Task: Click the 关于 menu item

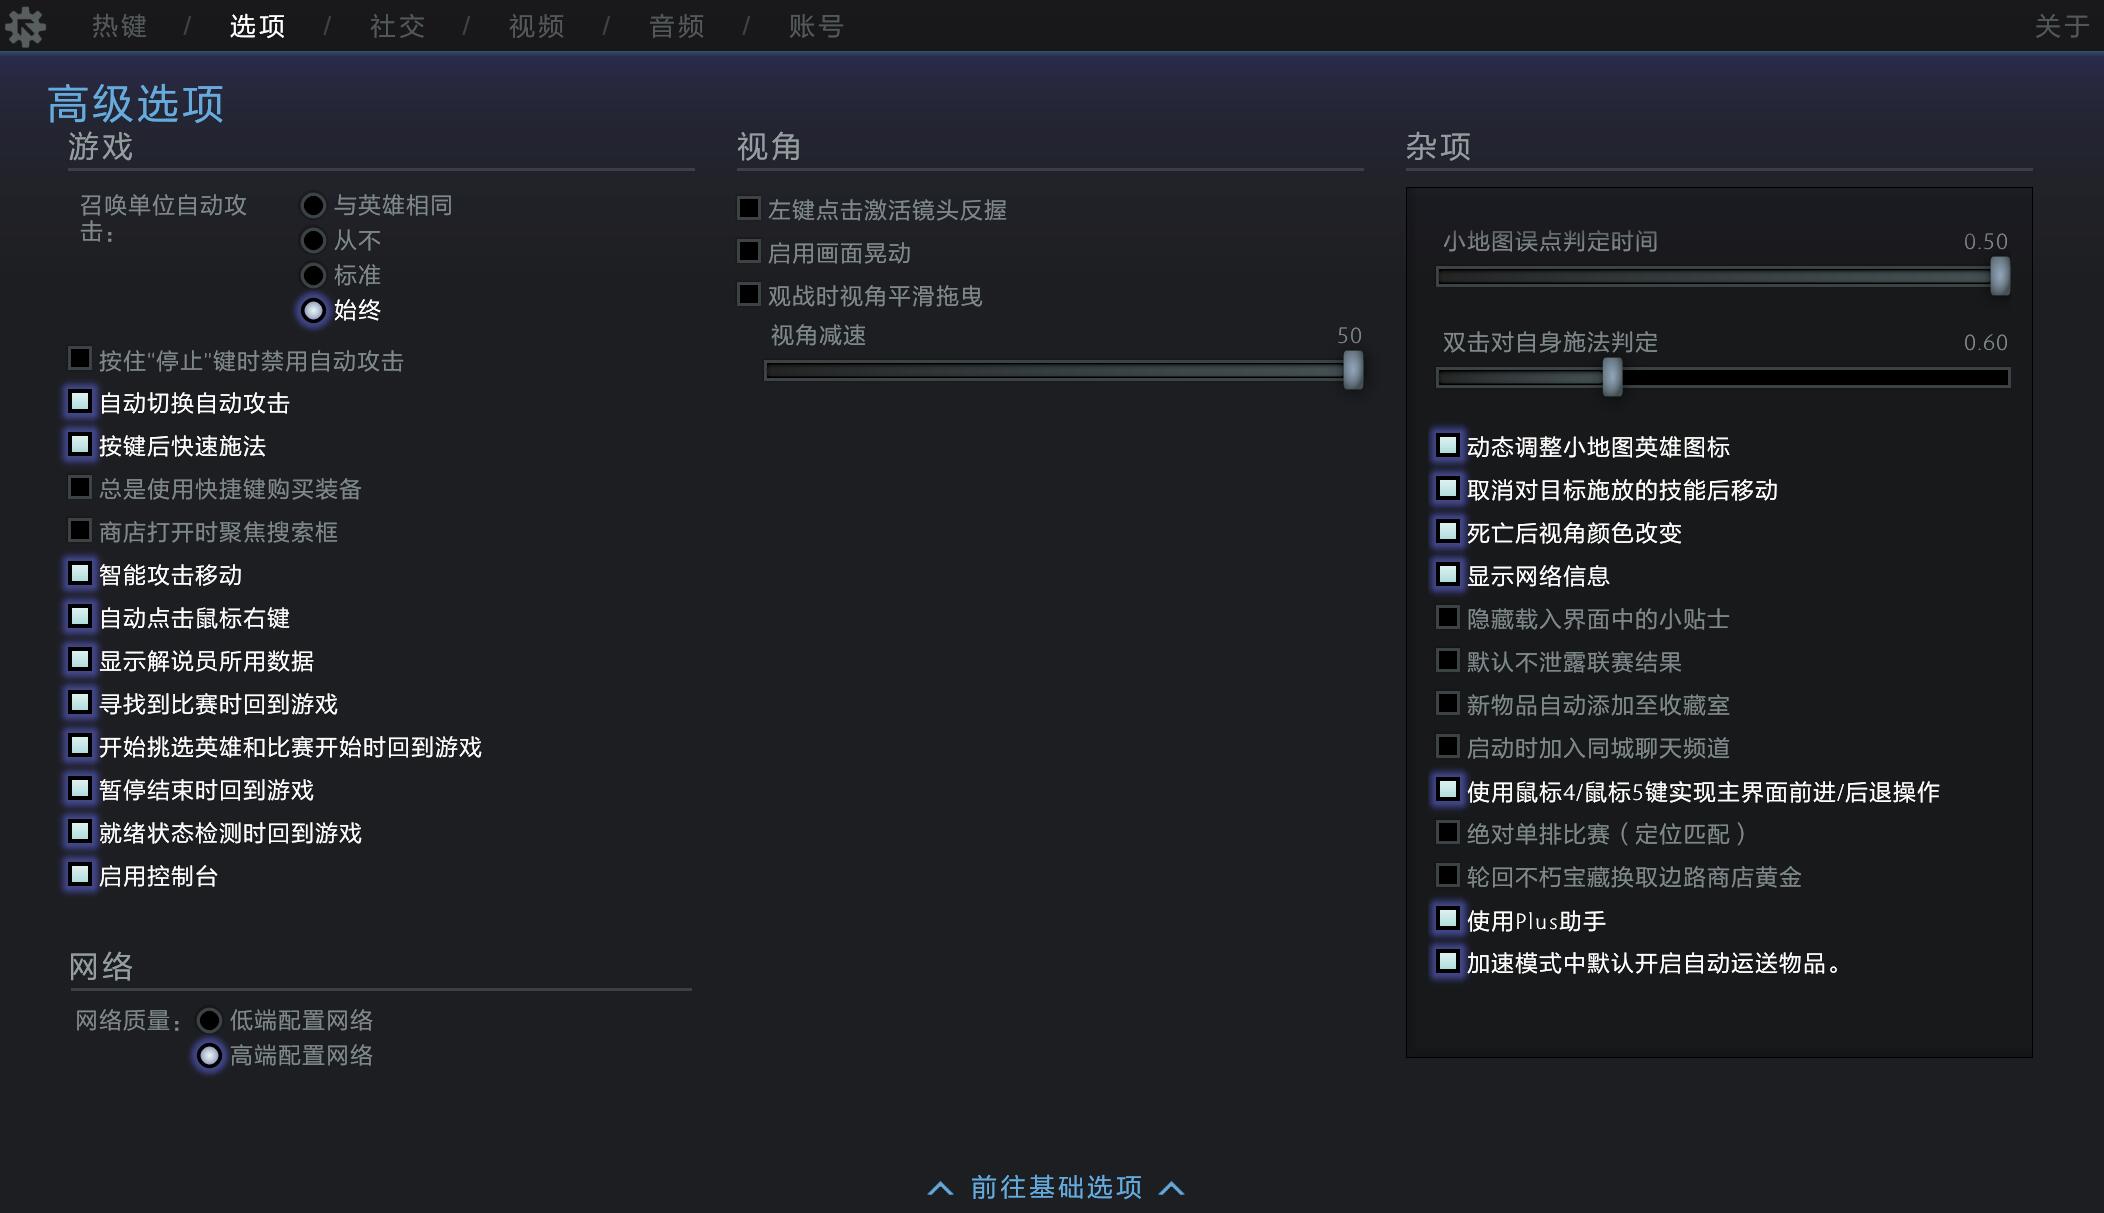Action: click(2061, 26)
